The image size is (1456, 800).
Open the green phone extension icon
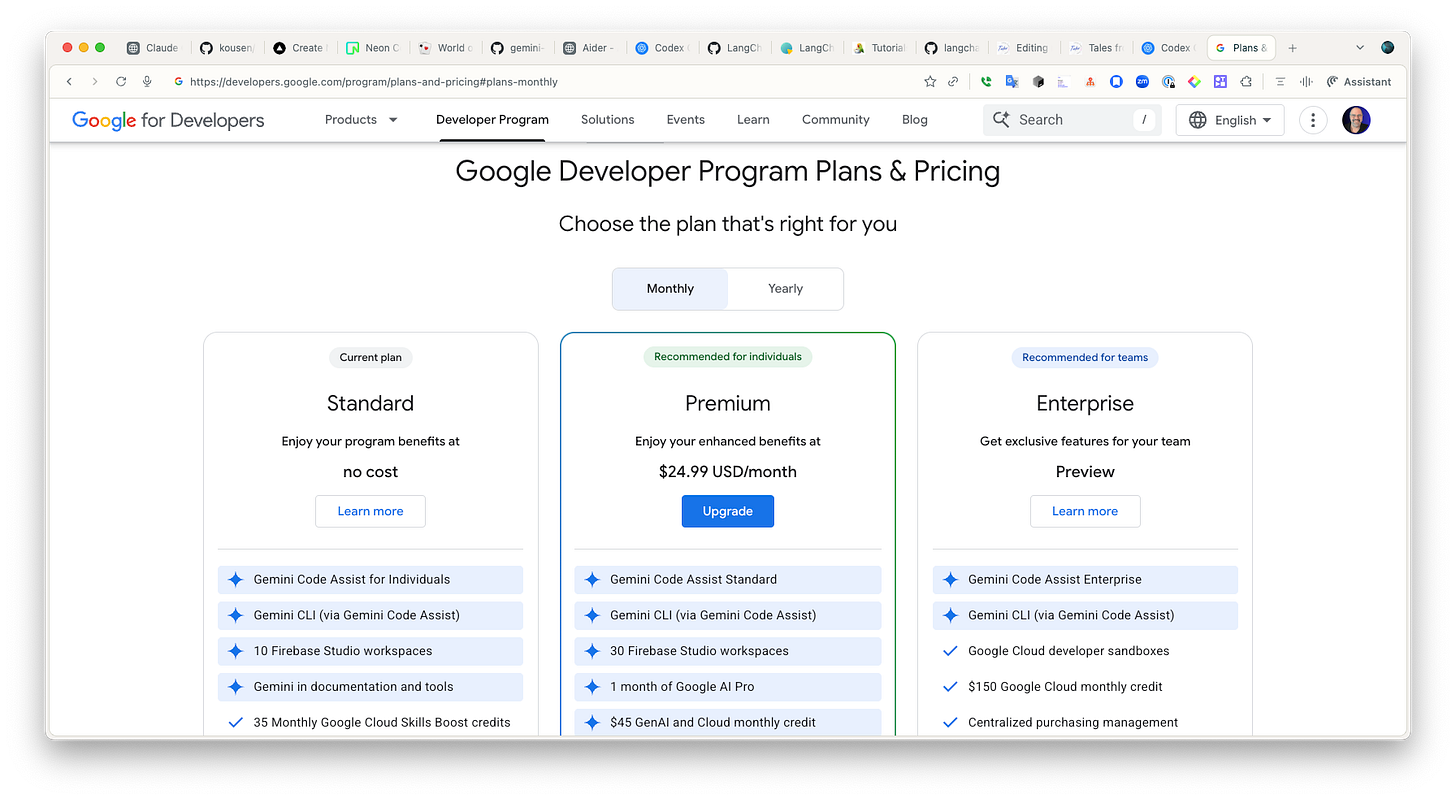coord(986,82)
